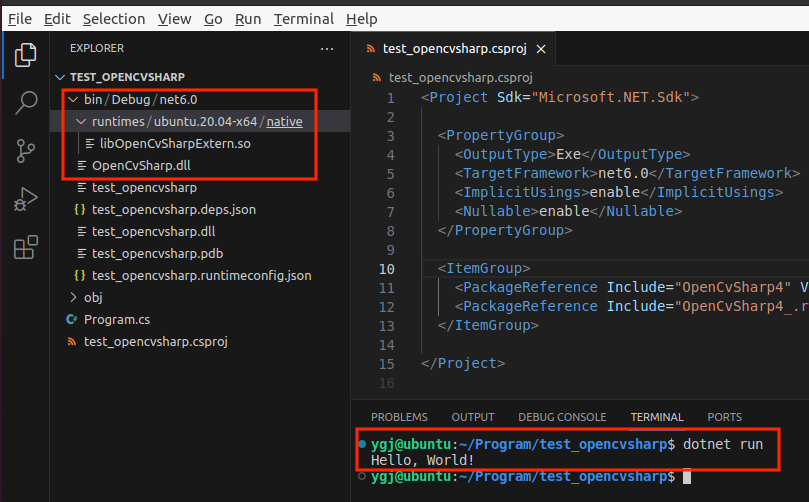The image size is (809, 502).
Task: Open the Run and Debug view icon
Action: click(x=25, y=199)
